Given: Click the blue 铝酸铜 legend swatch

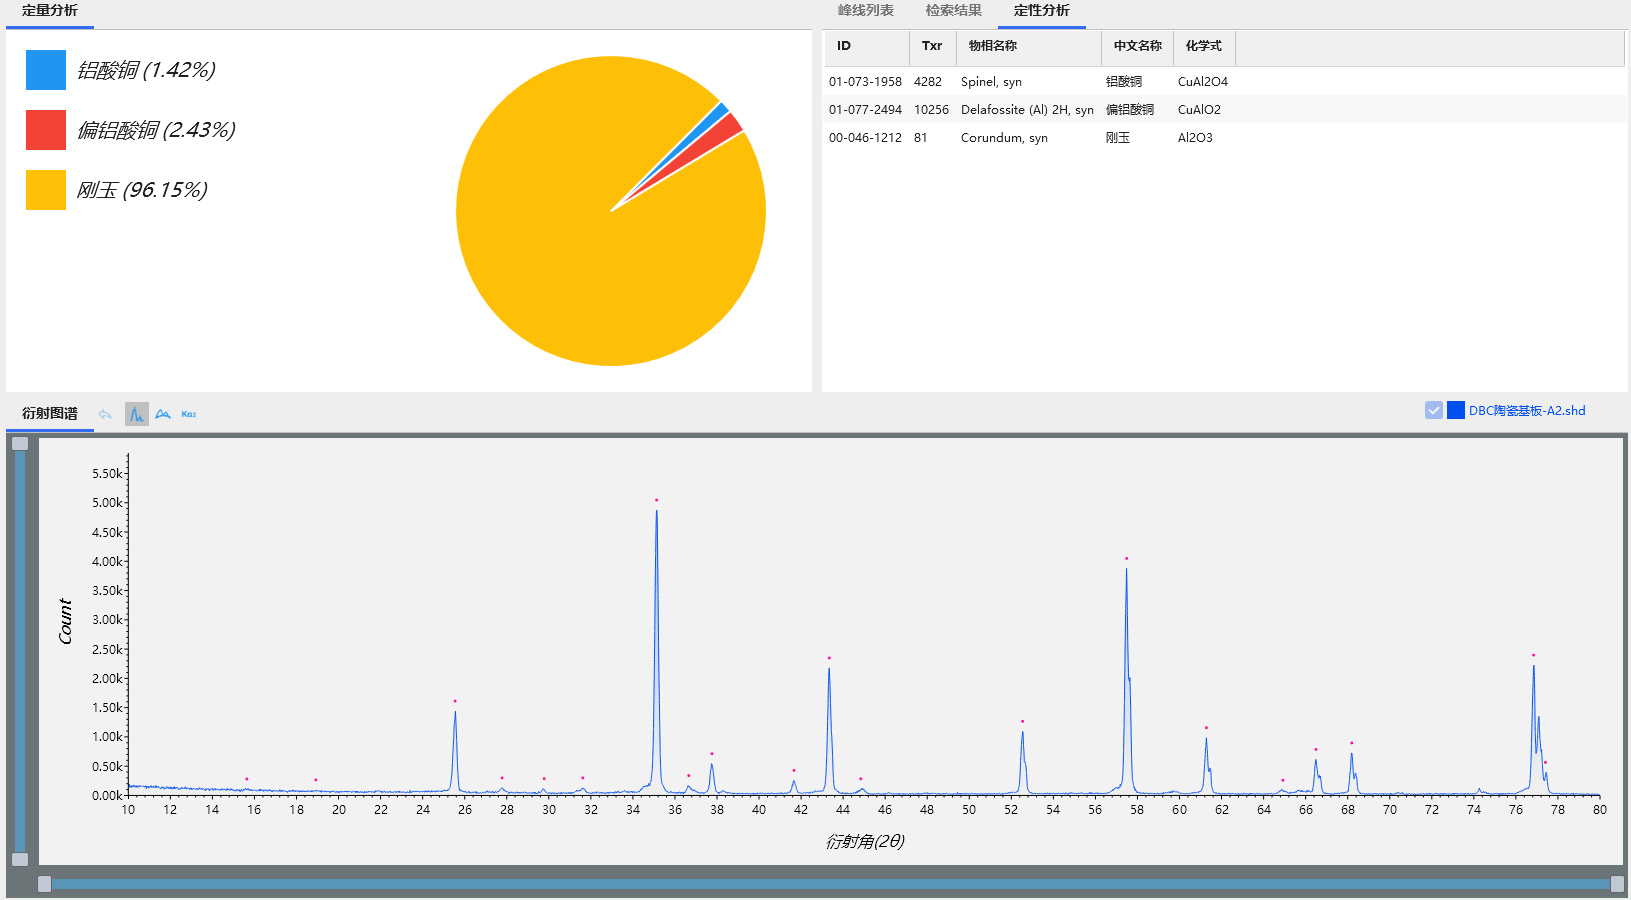Looking at the screenshot, I should coord(46,70).
